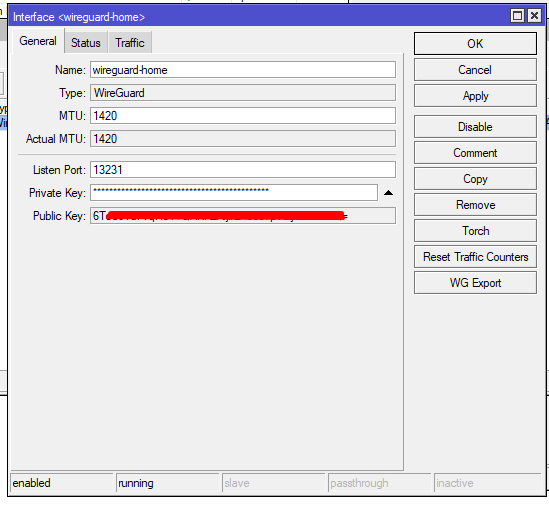Click the 'slave' status indicator
This screenshot has width=549, height=505.
(274, 483)
